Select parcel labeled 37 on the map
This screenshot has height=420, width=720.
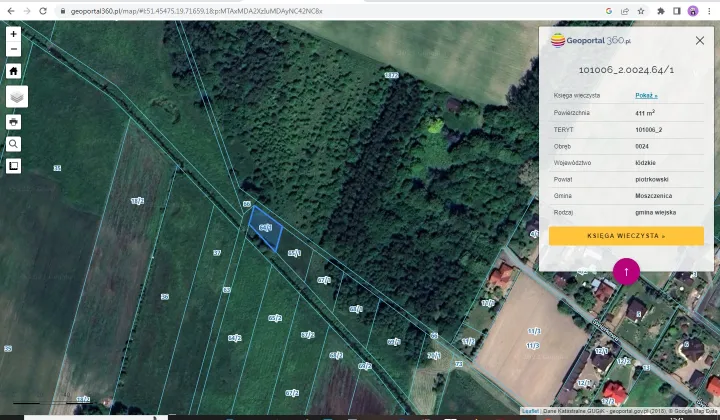pyautogui.click(x=217, y=253)
